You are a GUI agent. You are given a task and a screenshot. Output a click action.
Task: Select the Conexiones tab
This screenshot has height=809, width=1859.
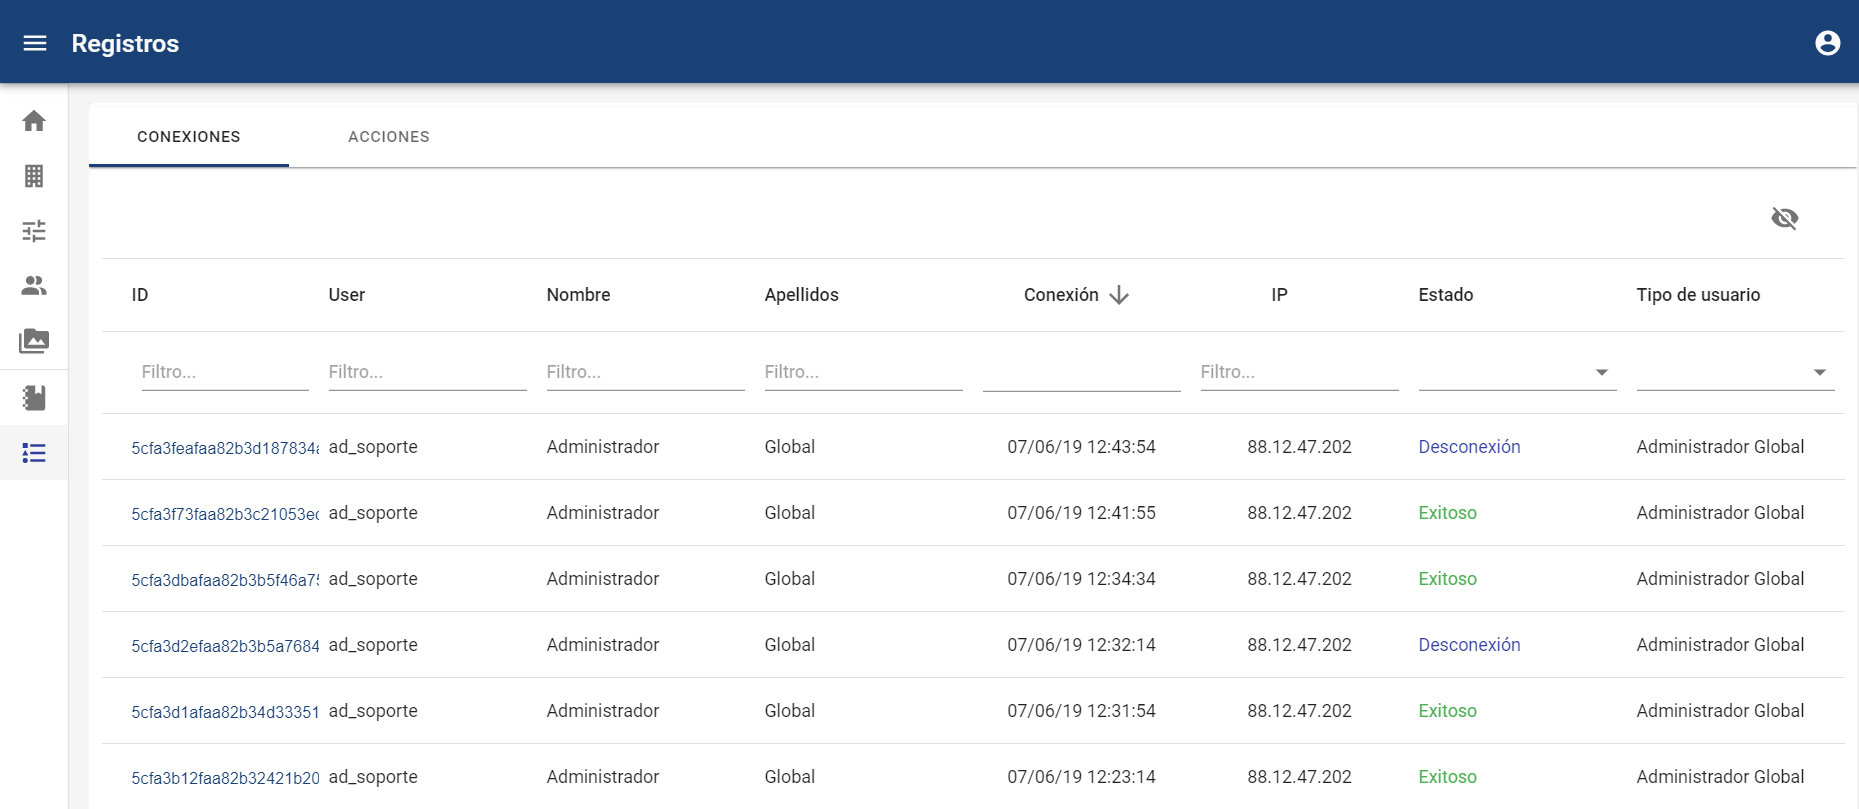point(189,137)
